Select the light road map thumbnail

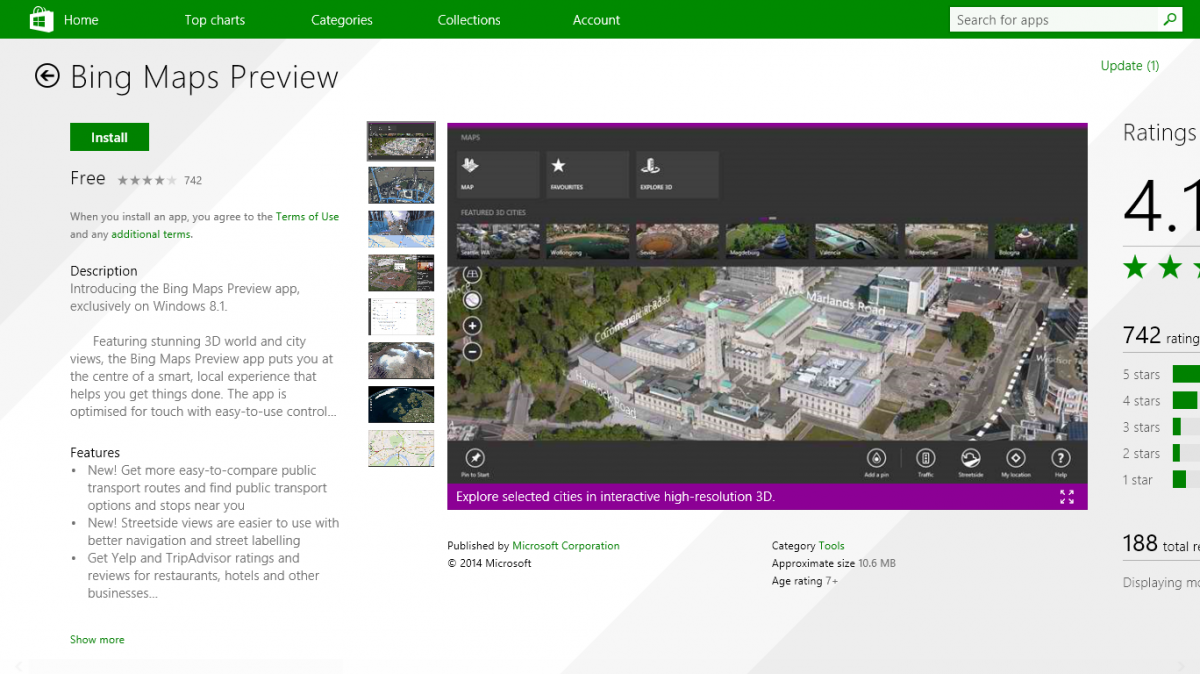401,449
